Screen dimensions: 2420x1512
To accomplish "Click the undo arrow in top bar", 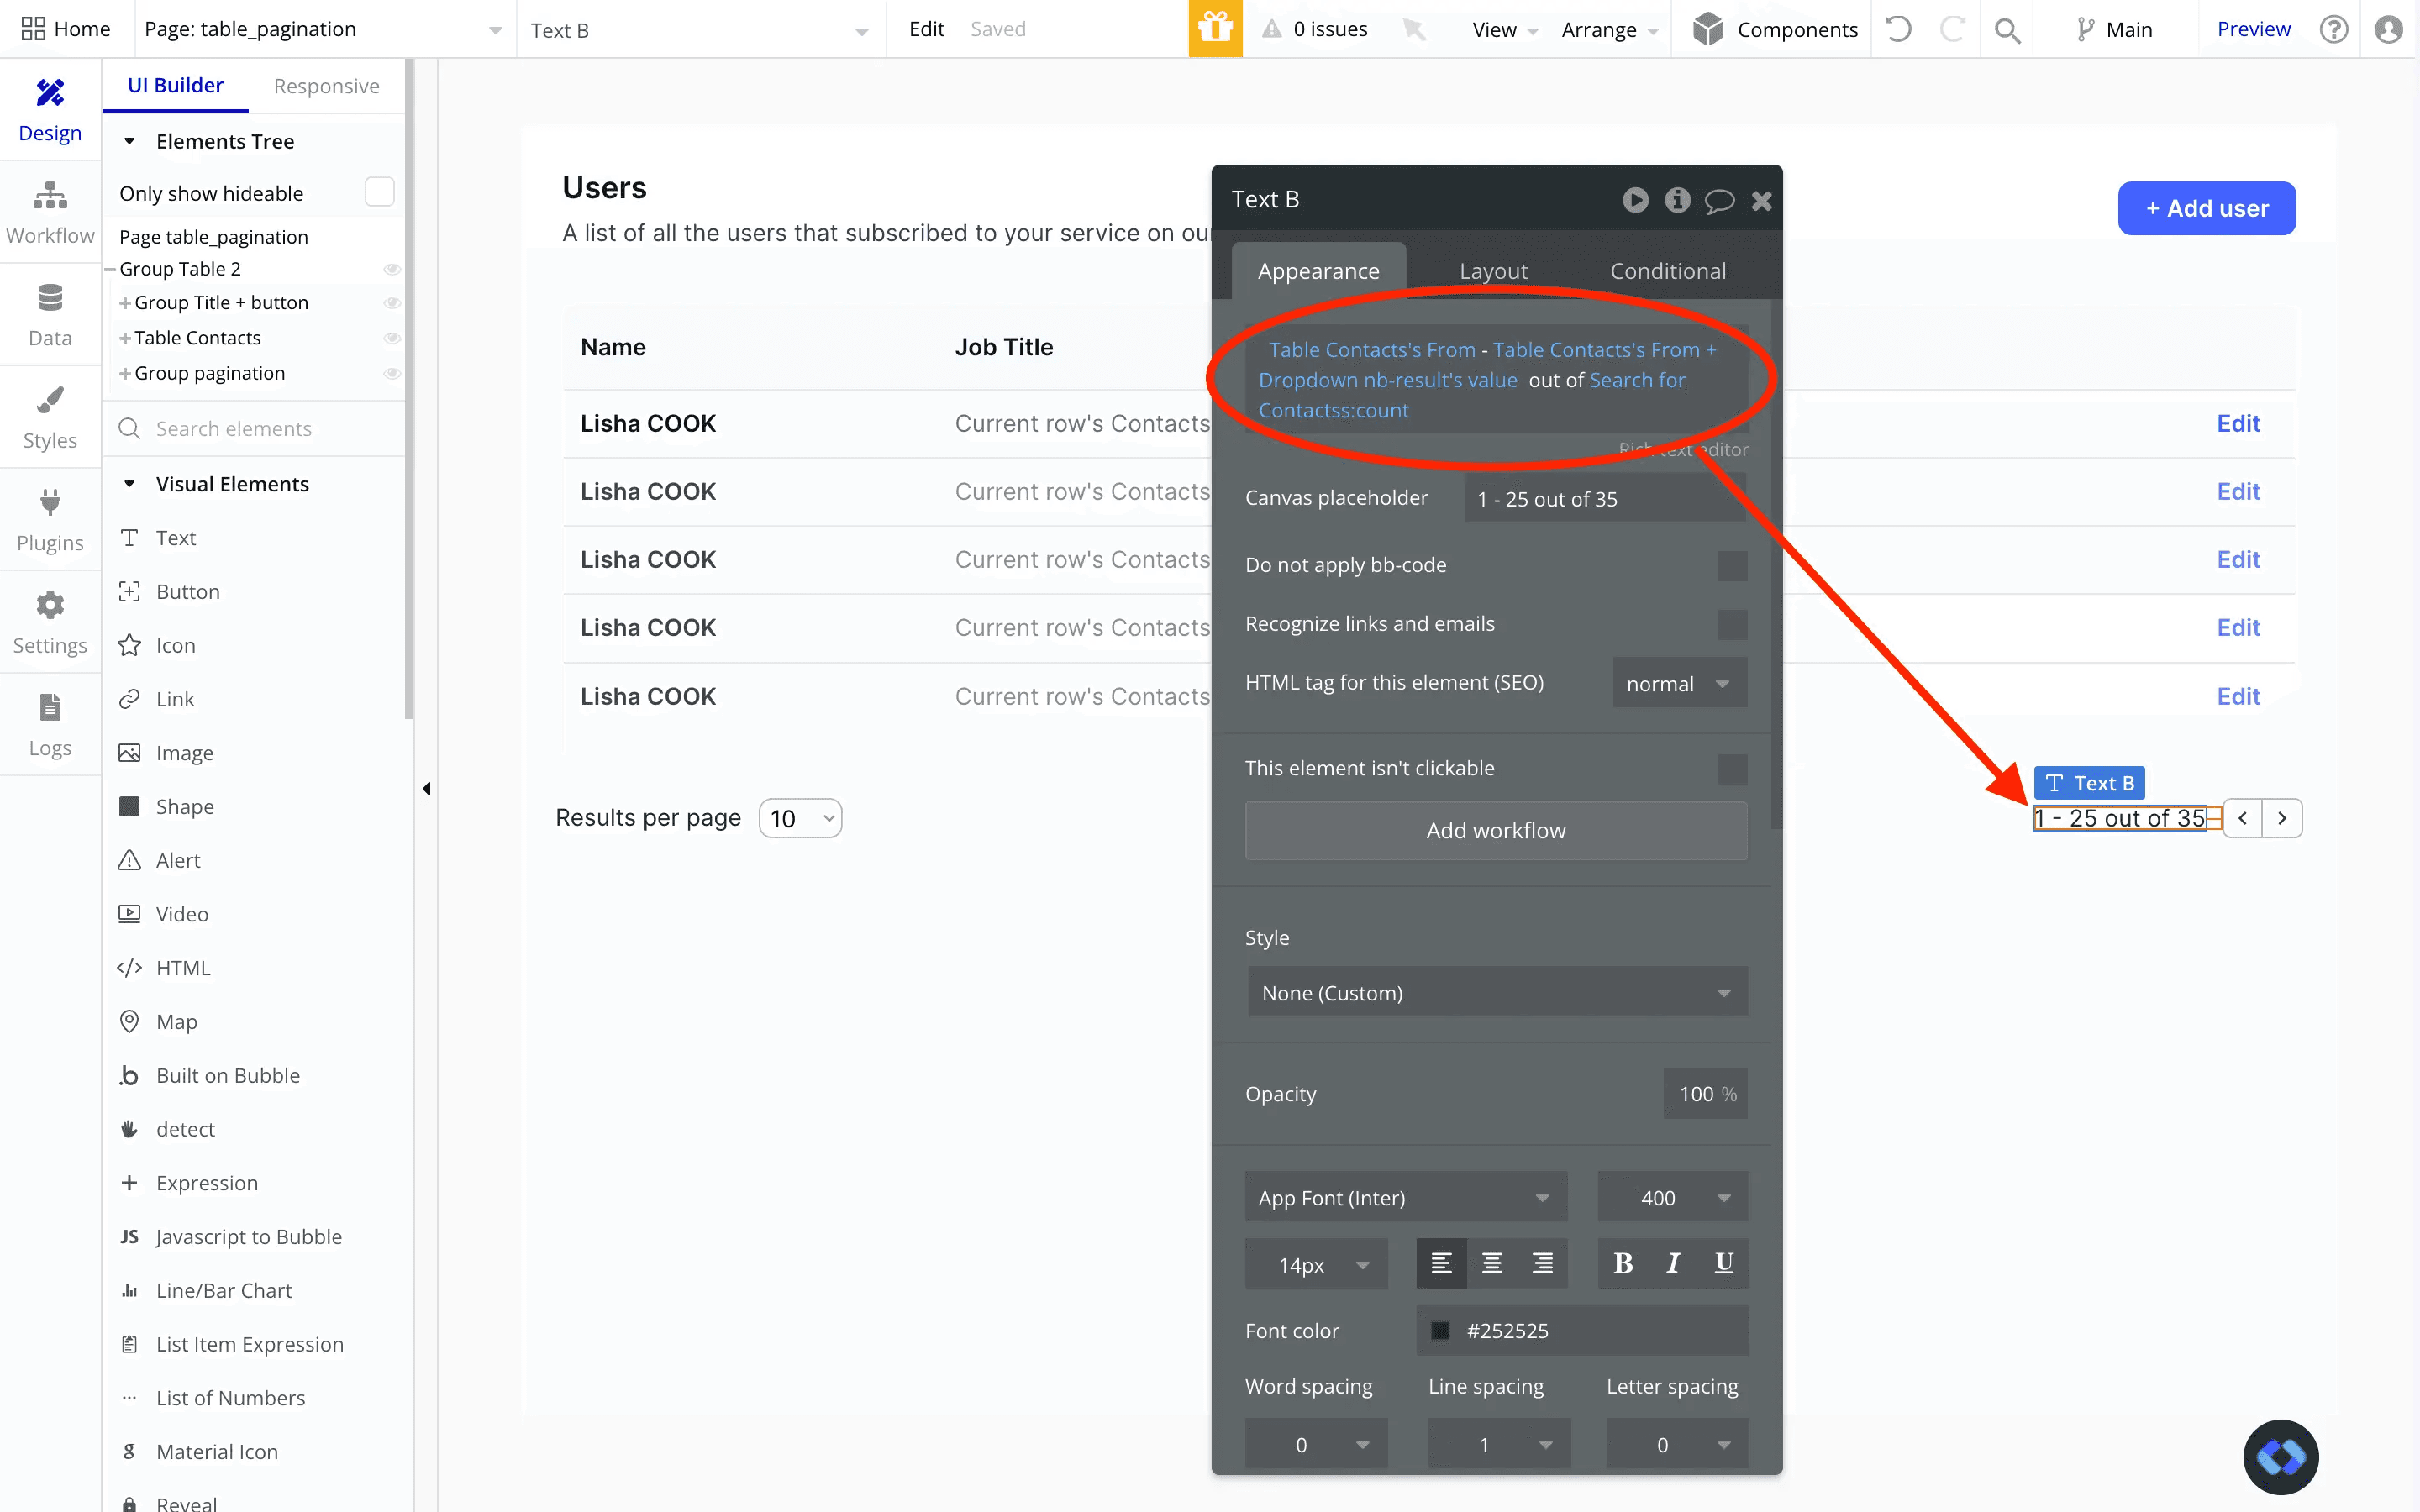I will 1898,29.
